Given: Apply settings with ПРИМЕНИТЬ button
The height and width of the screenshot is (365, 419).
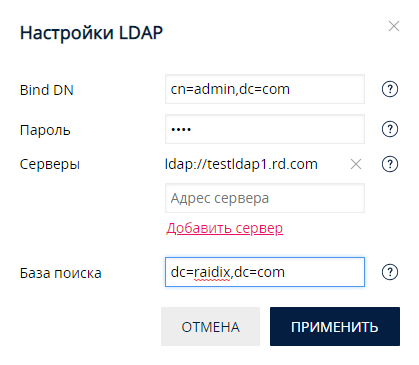Looking at the screenshot, I should (335, 326).
